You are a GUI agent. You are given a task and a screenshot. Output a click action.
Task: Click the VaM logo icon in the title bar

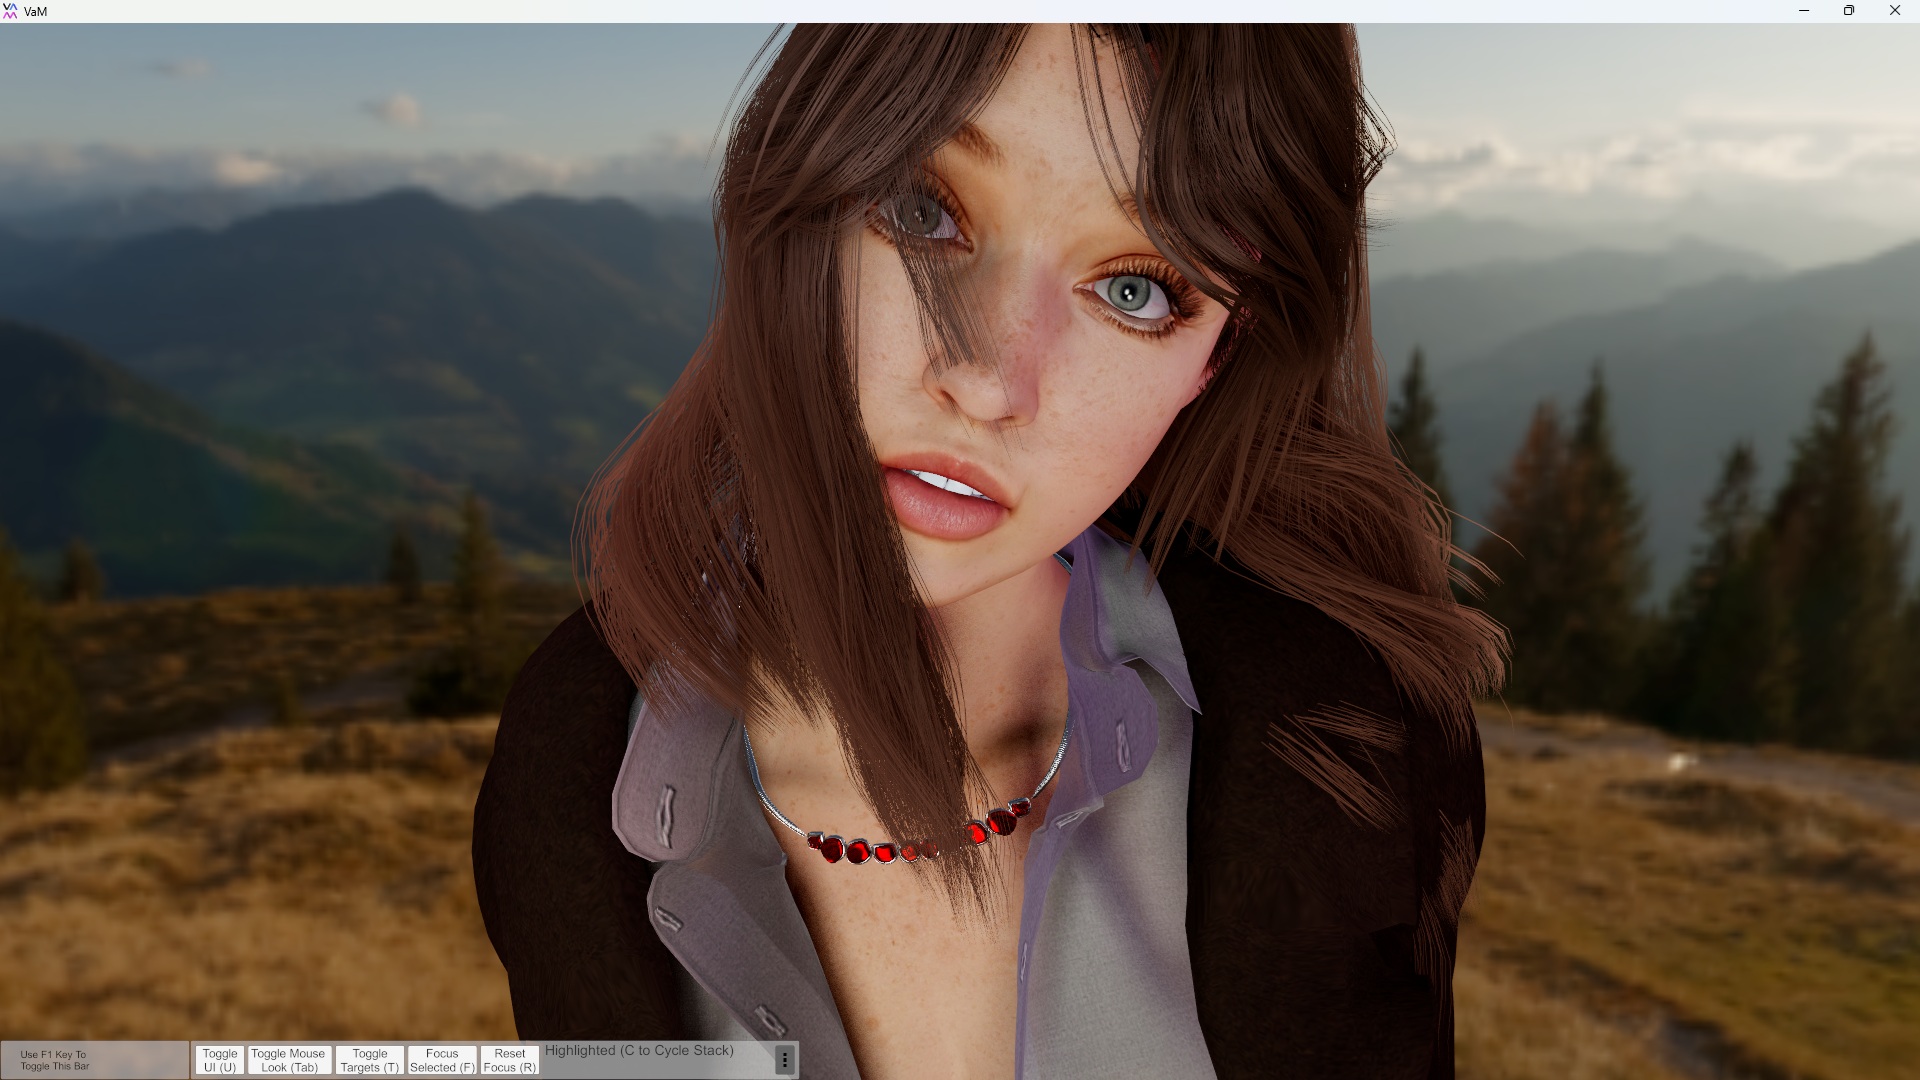point(11,11)
